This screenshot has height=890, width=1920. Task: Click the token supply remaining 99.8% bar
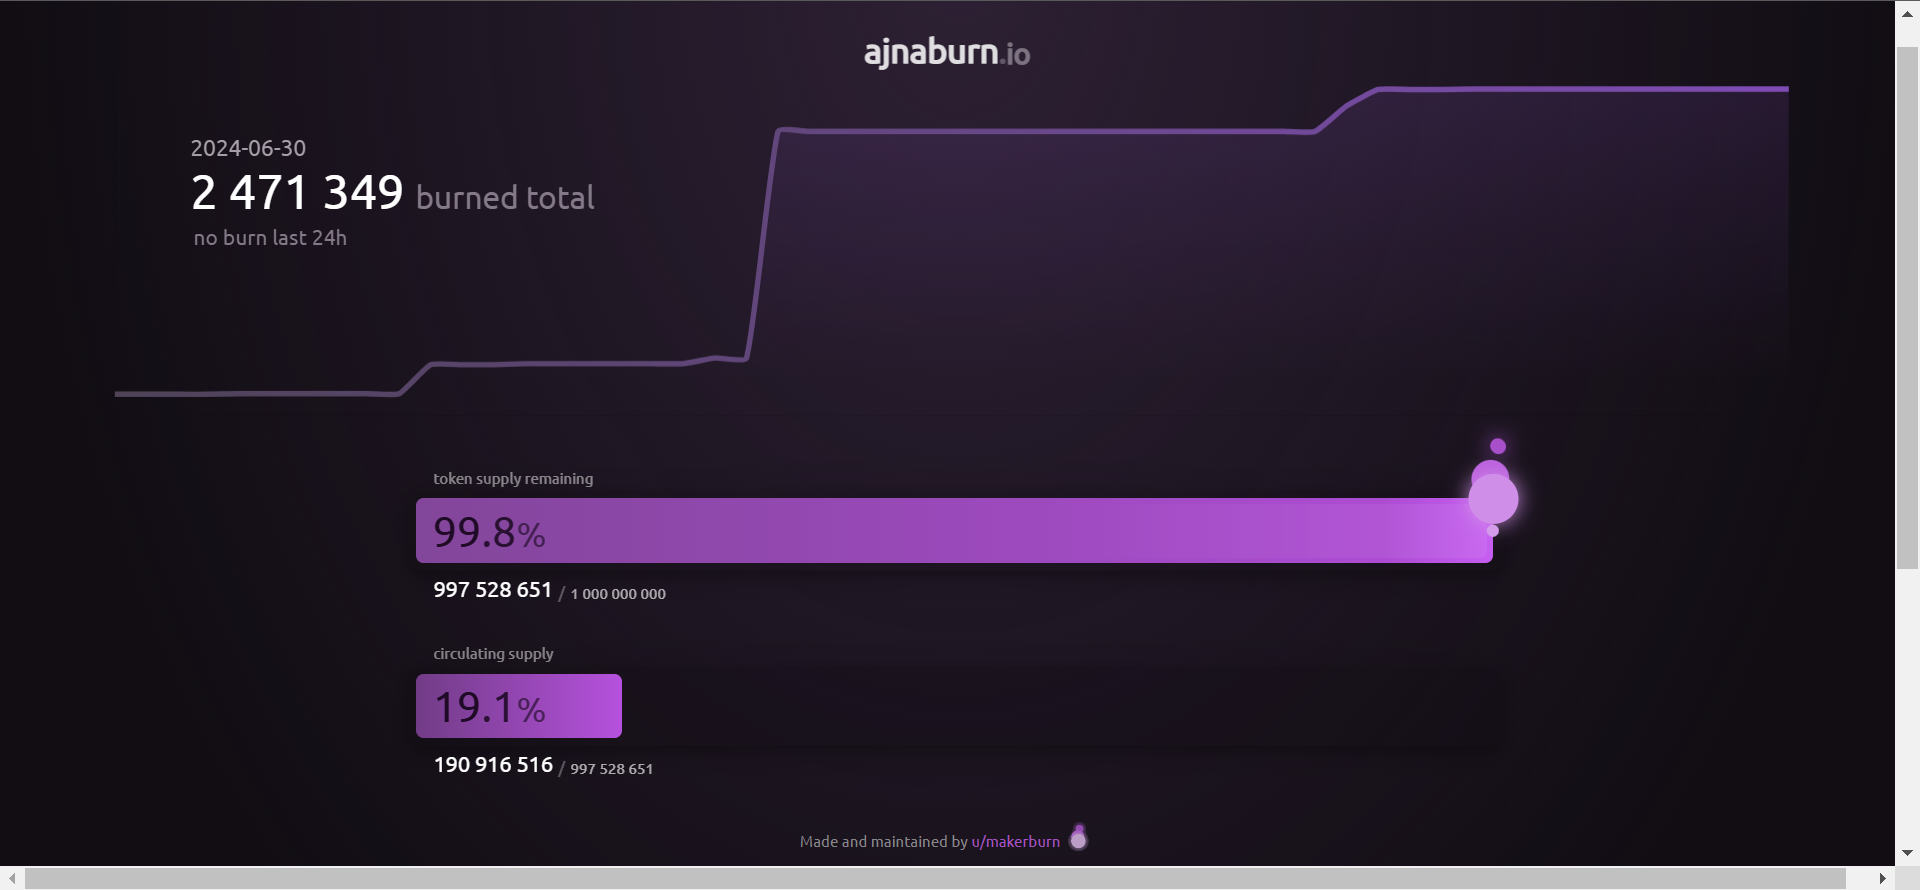(954, 530)
